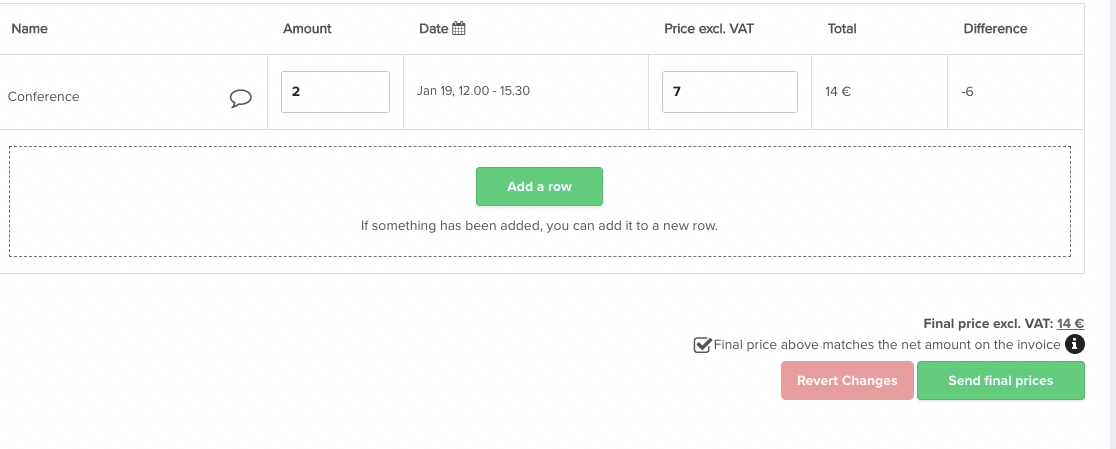This screenshot has height=449, width=1116.
Task: Focus the Price excl. VAT input field
Action: 730,92
